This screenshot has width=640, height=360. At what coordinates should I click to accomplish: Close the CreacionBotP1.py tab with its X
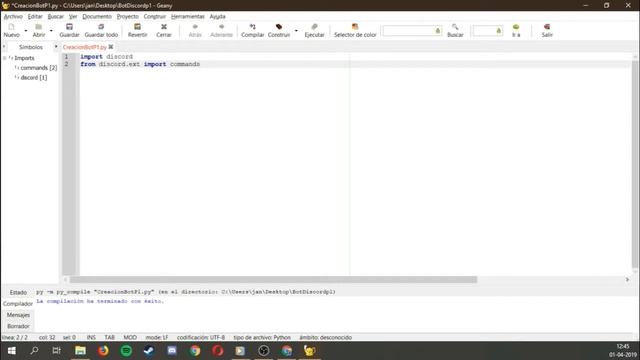tap(111, 47)
